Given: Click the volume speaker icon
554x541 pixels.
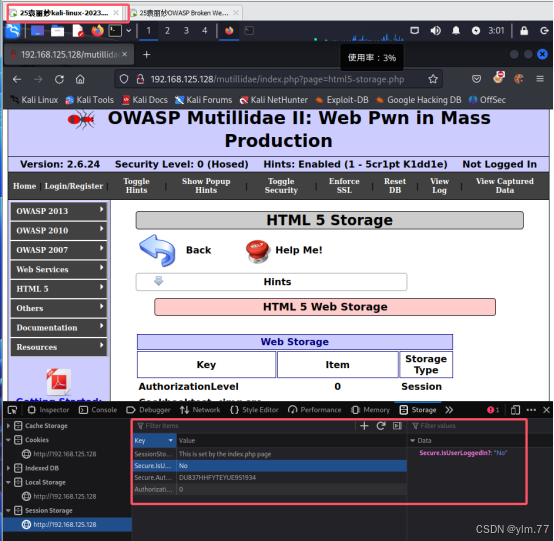Looking at the screenshot, I should click(435, 31).
